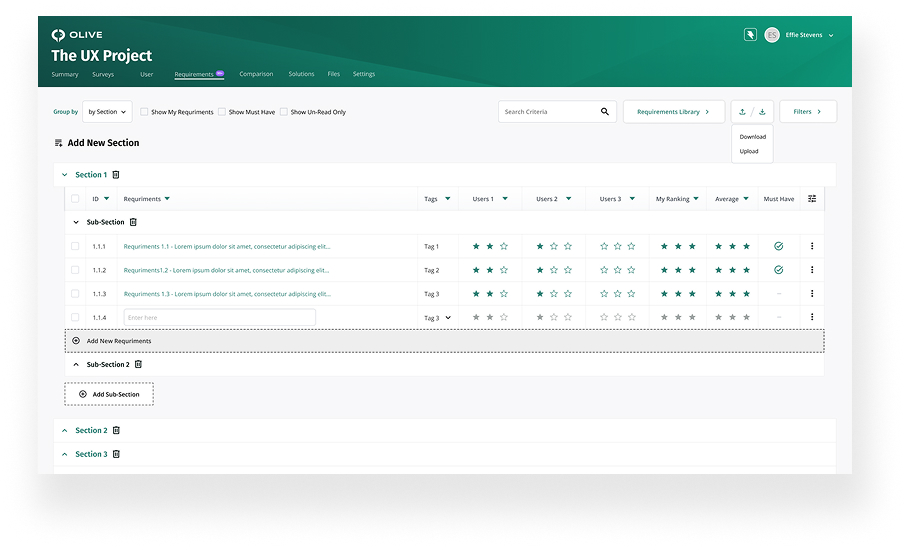Open more options for row 1.1.1
The image size is (906, 550).
pos(812,246)
